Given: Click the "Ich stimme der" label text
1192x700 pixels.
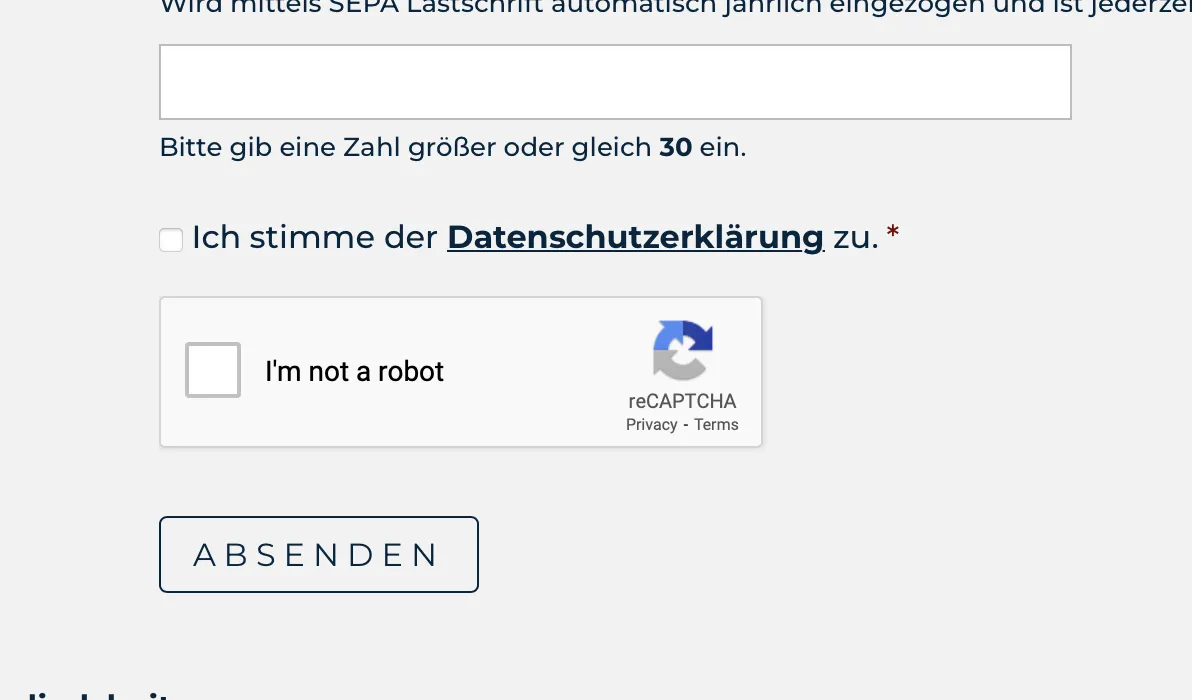Looking at the screenshot, I should [315, 237].
